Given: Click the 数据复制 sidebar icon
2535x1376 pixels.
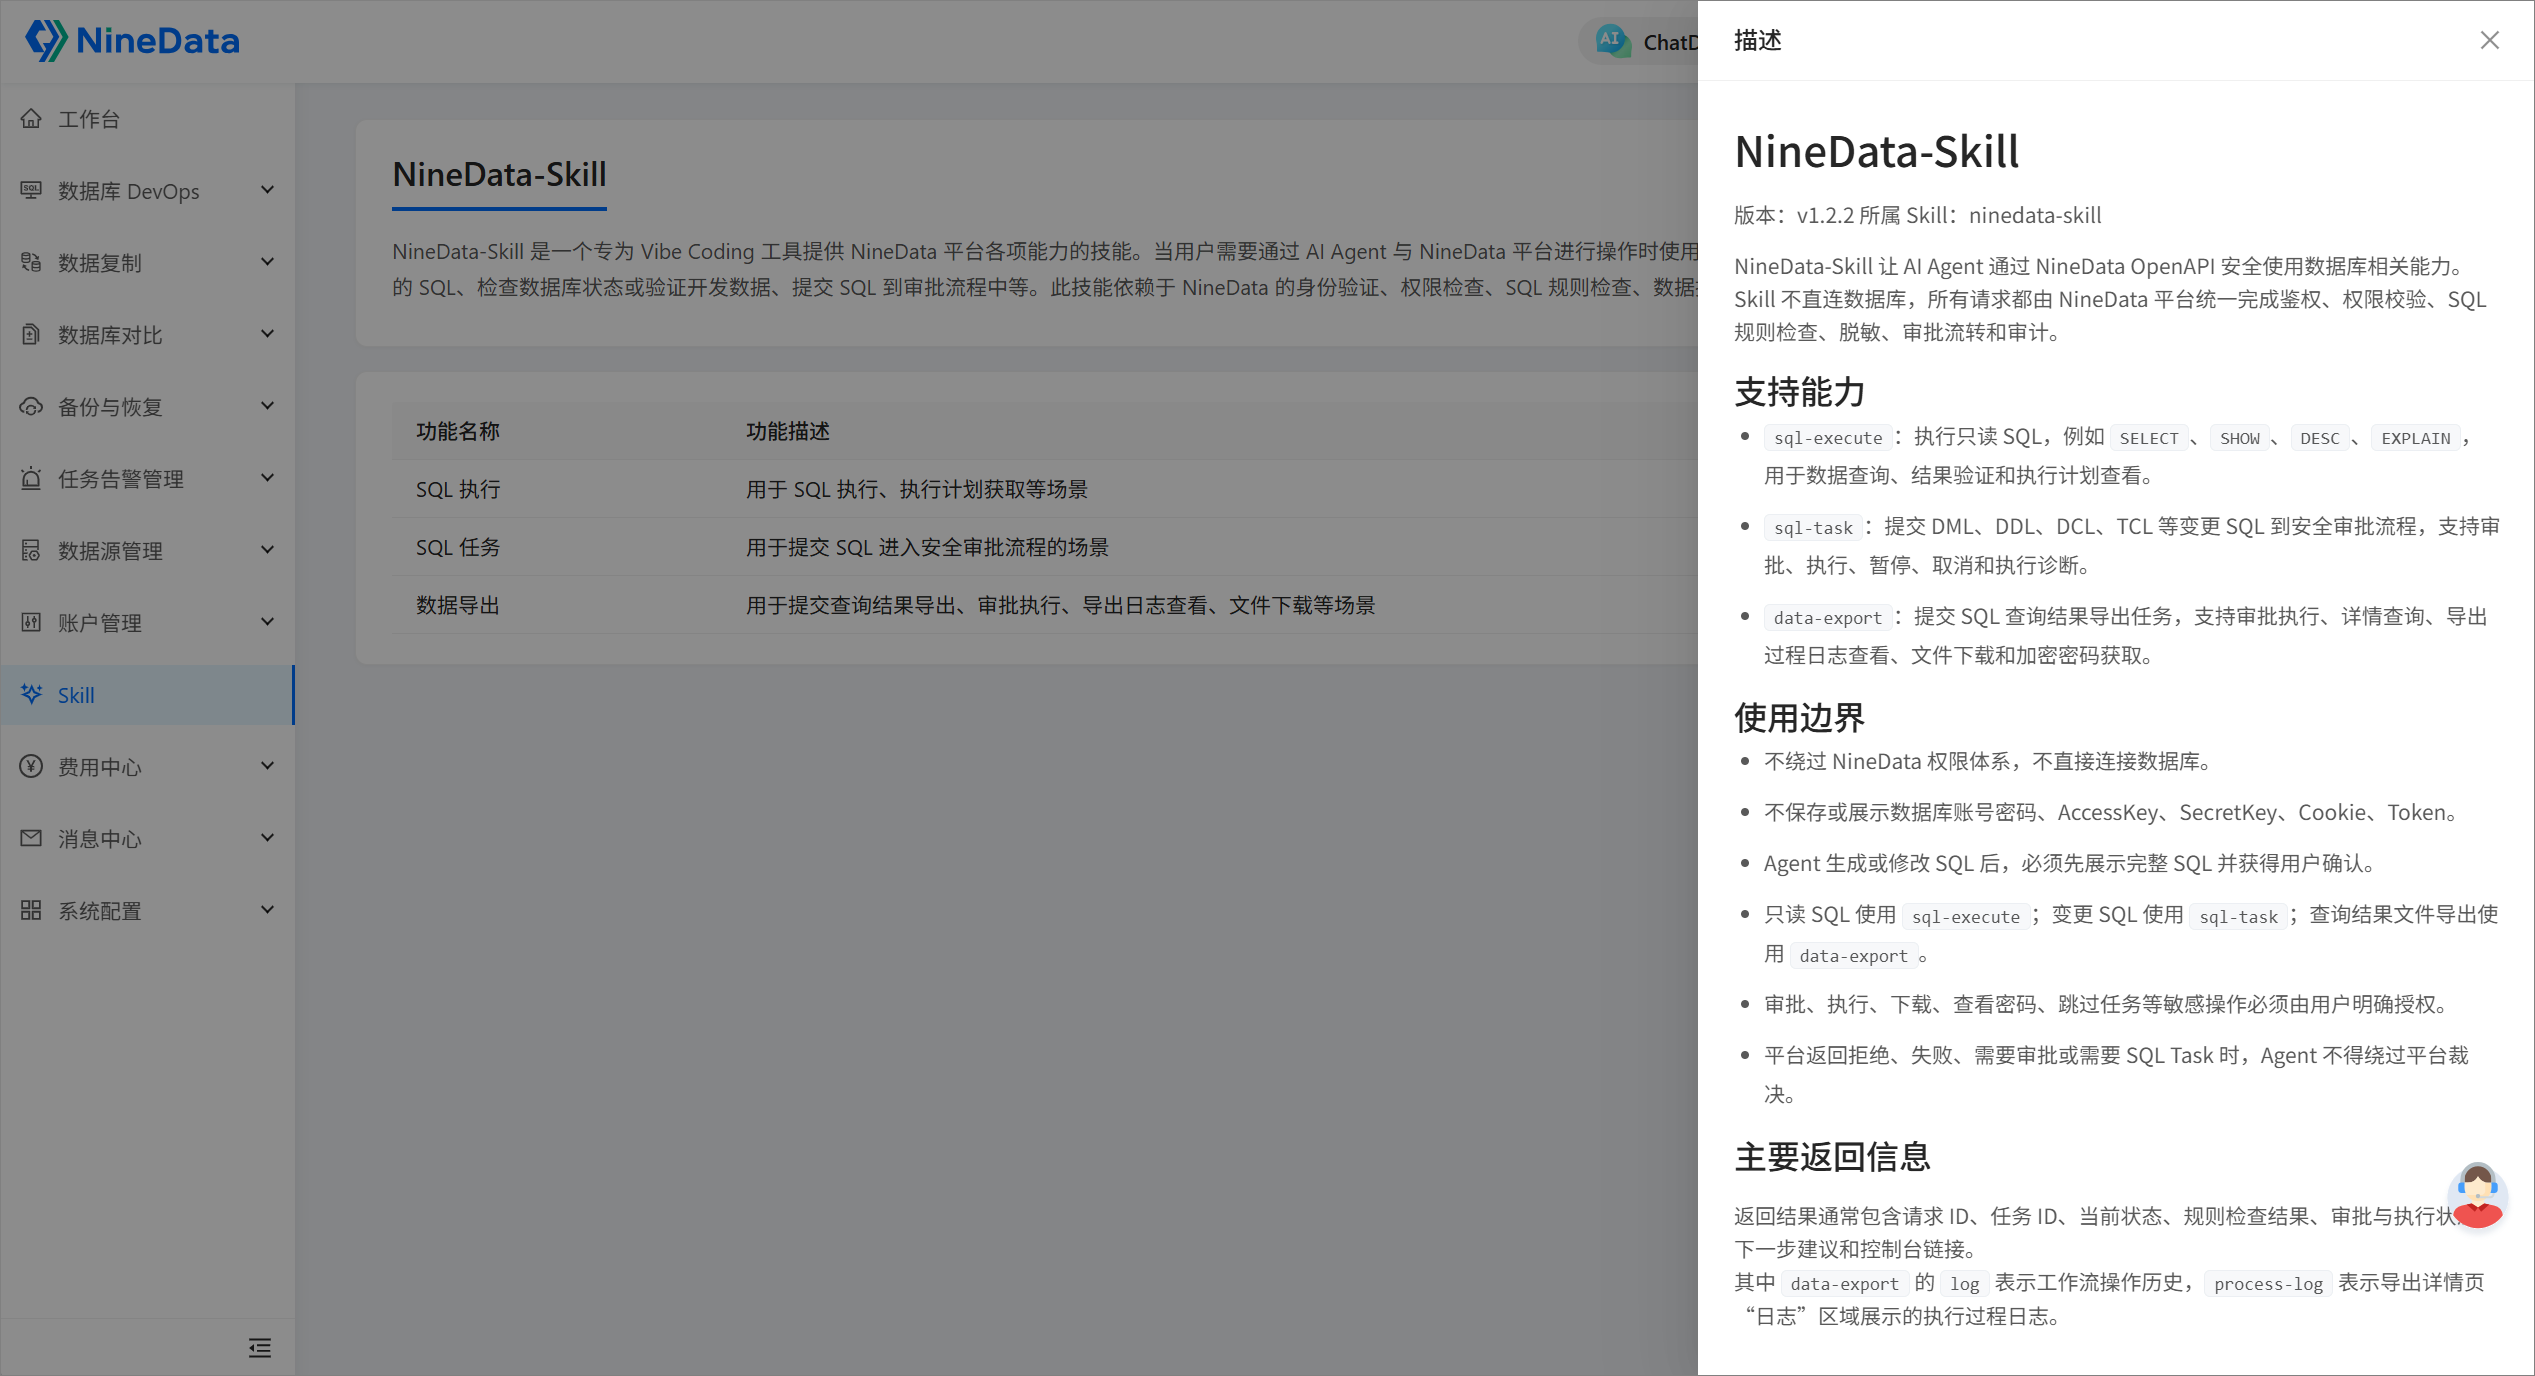Looking at the screenshot, I should 31,262.
